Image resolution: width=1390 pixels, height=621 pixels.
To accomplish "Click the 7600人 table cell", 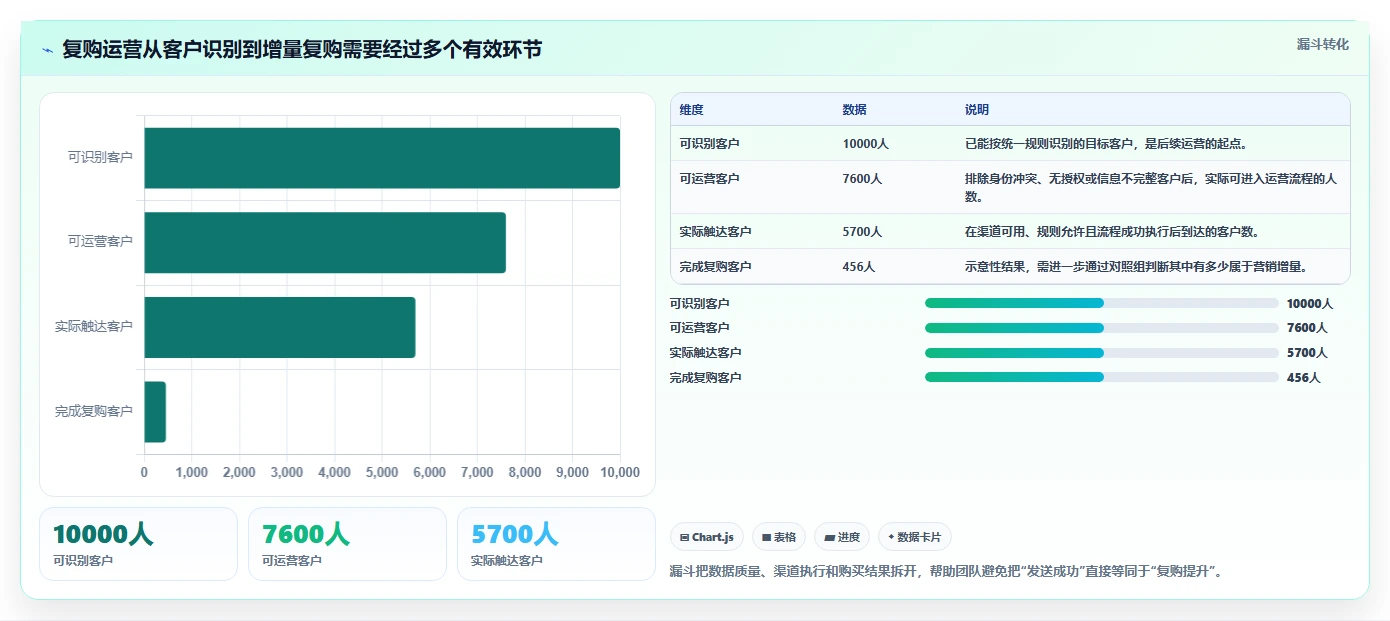I will 863,179.
